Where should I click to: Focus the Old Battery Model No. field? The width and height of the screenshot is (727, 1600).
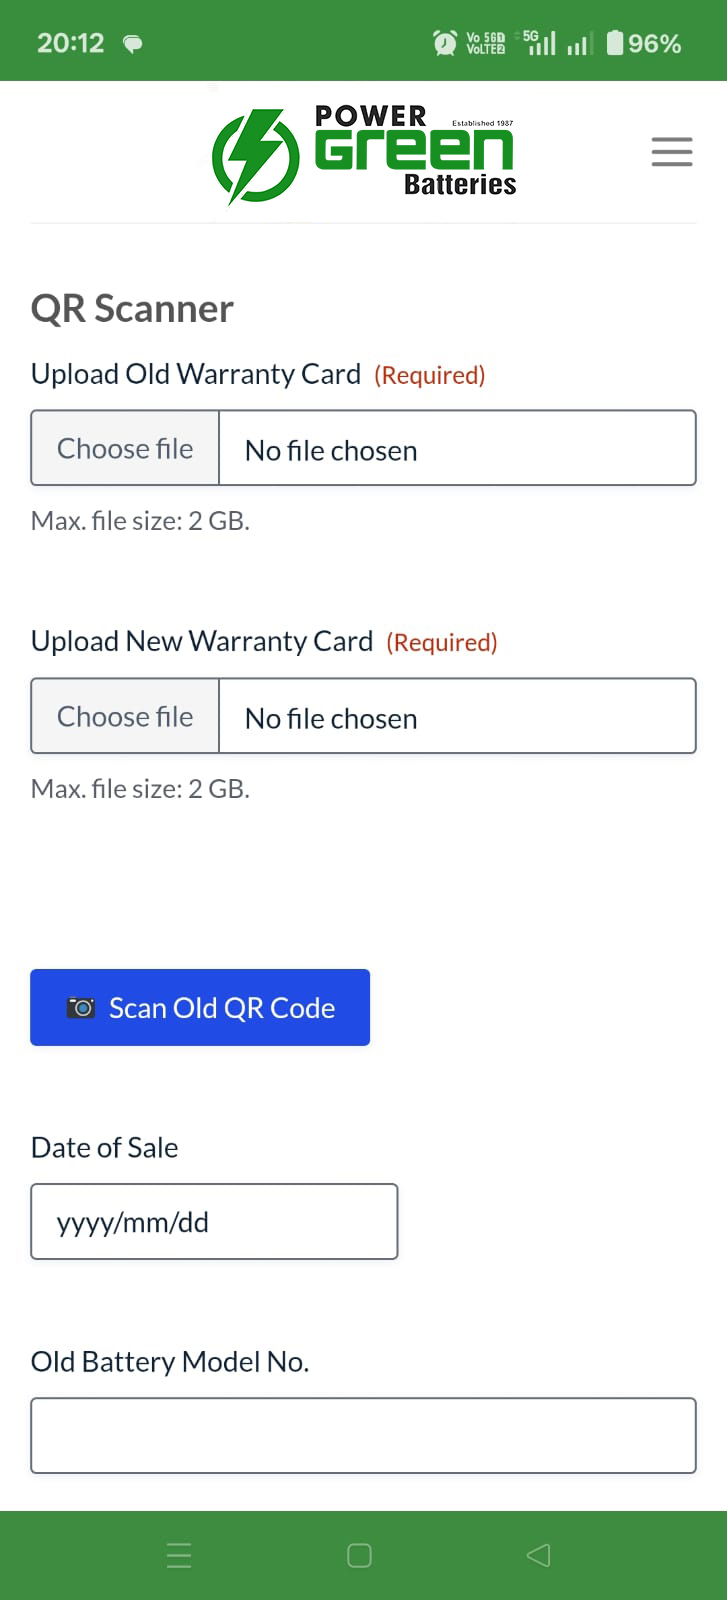pyautogui.click(x=363, y=1436)
